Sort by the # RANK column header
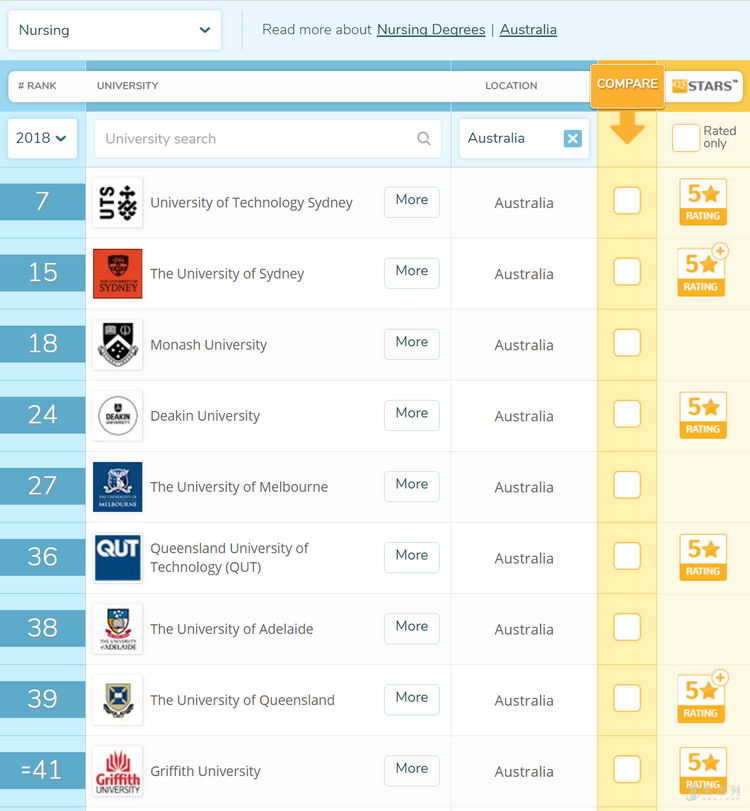The image size is (750, 811). coord(37,86)
